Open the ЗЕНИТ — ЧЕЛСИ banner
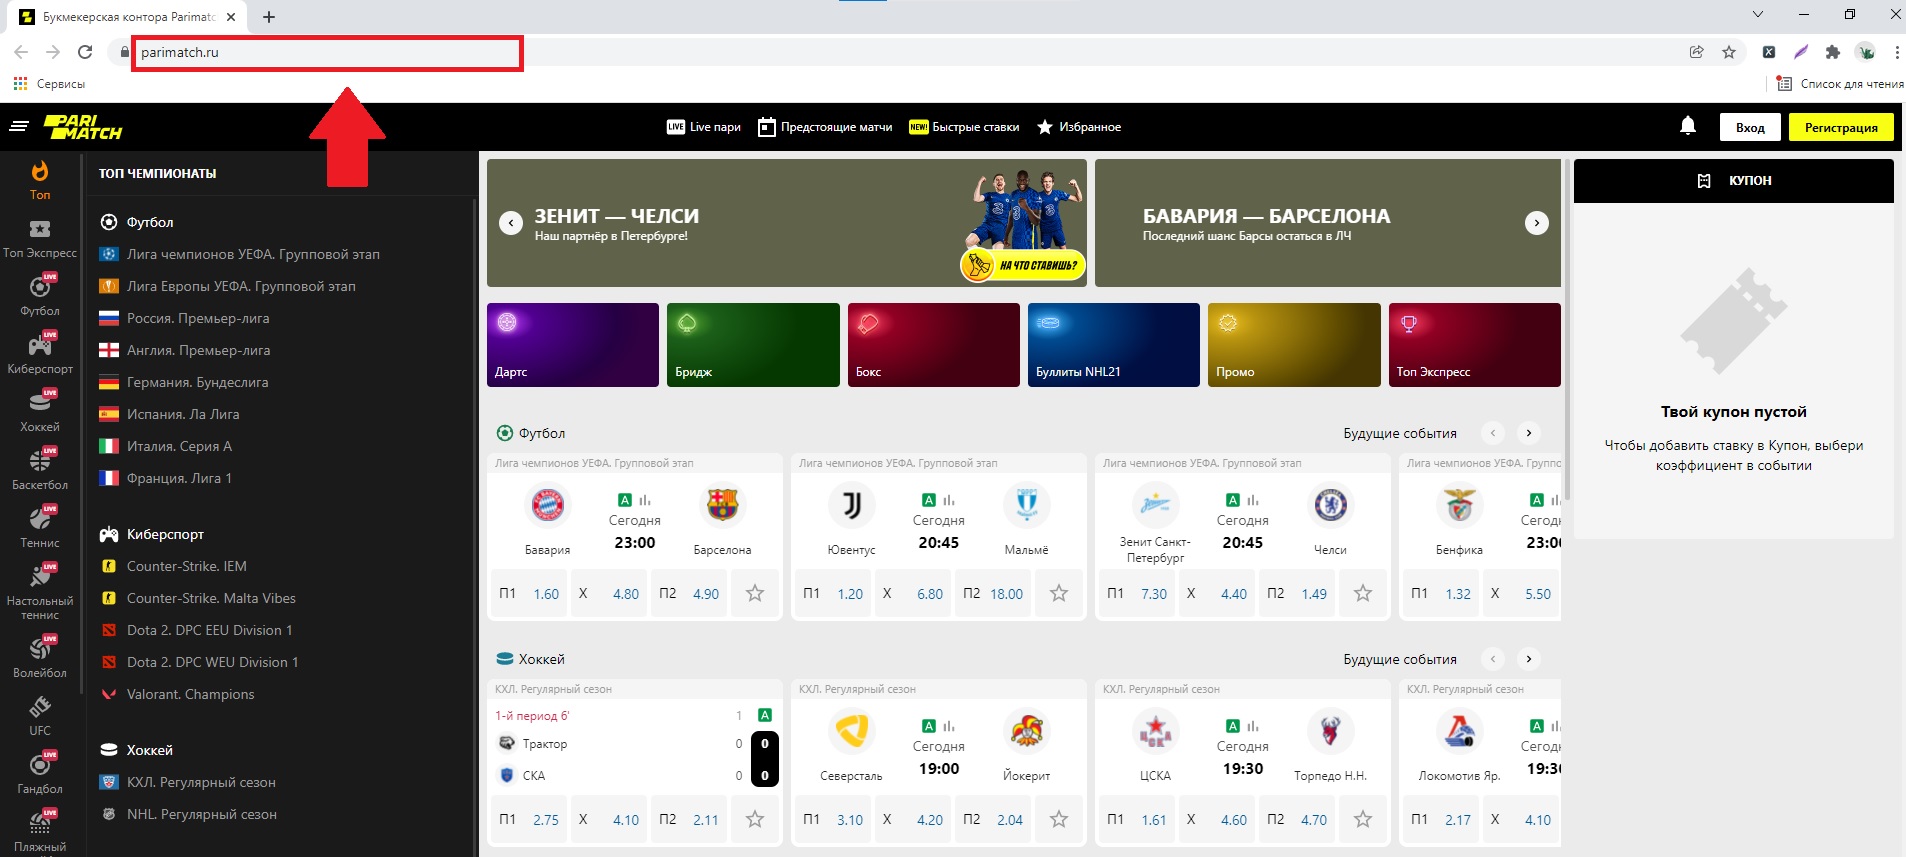Screen dimensions: 1906x857 click(x=787, y=223)
